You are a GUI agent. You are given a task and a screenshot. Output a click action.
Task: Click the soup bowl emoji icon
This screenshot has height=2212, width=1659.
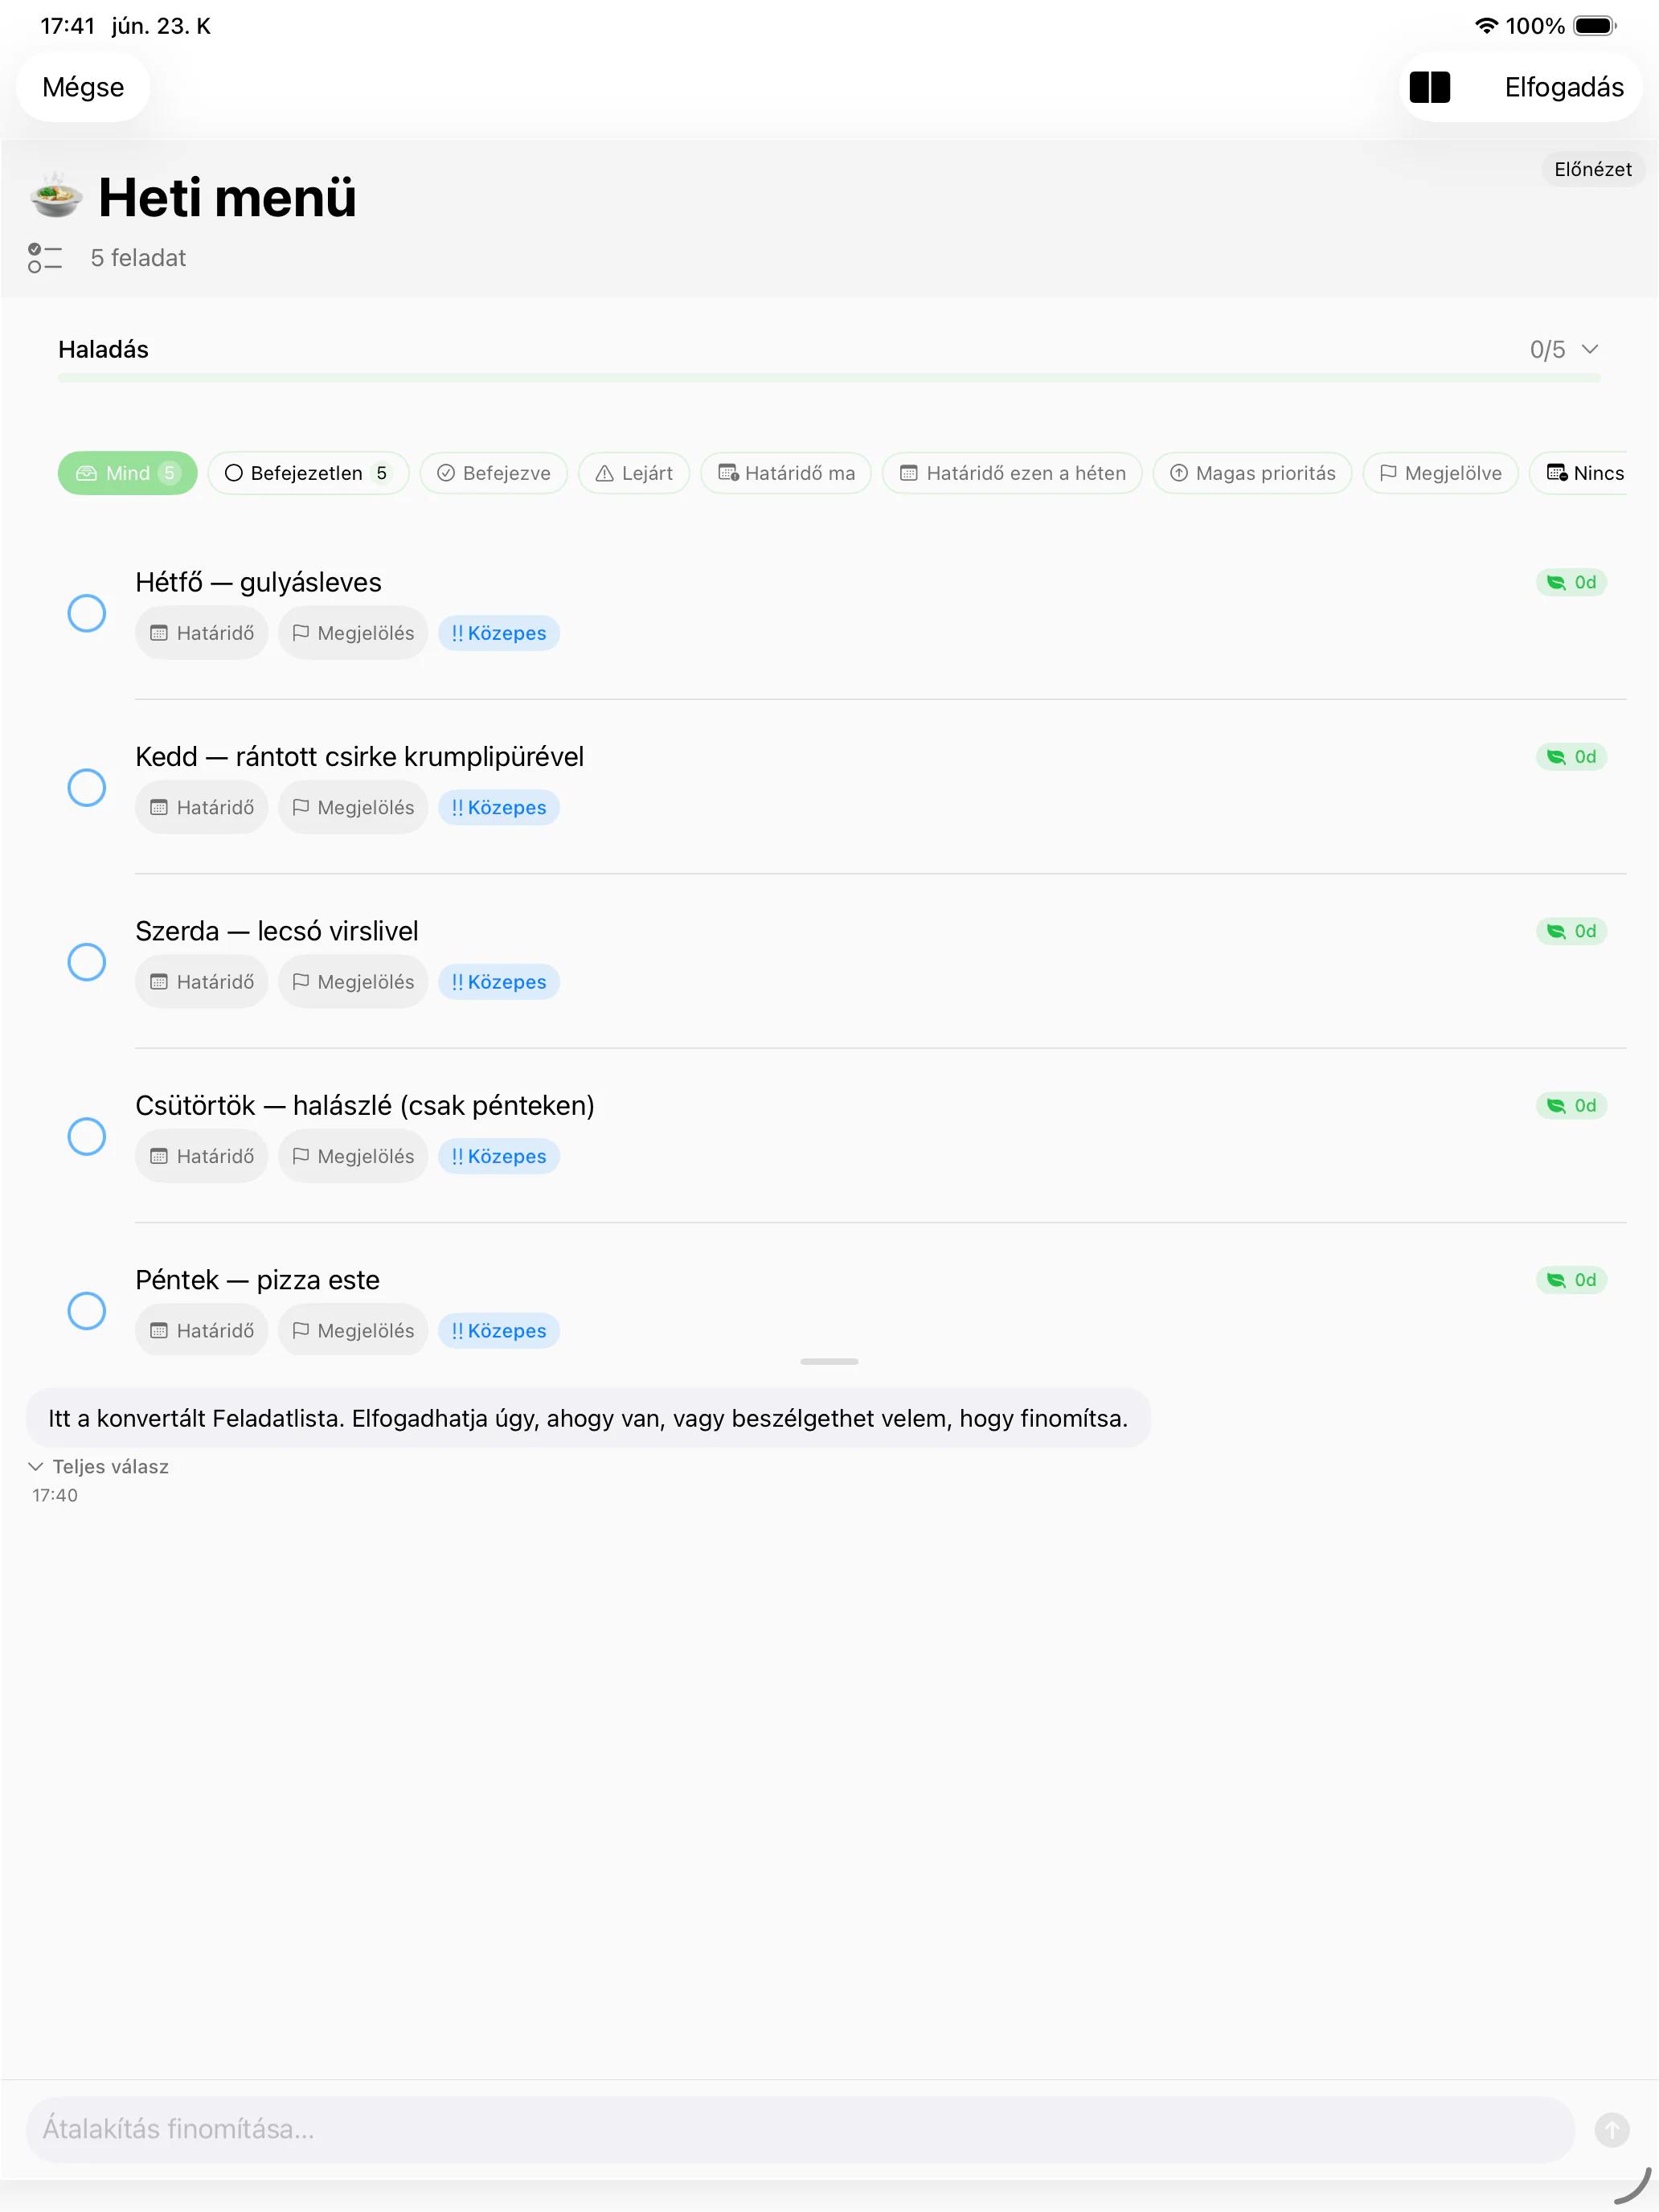pyautogui.click(x=56, y=195)
